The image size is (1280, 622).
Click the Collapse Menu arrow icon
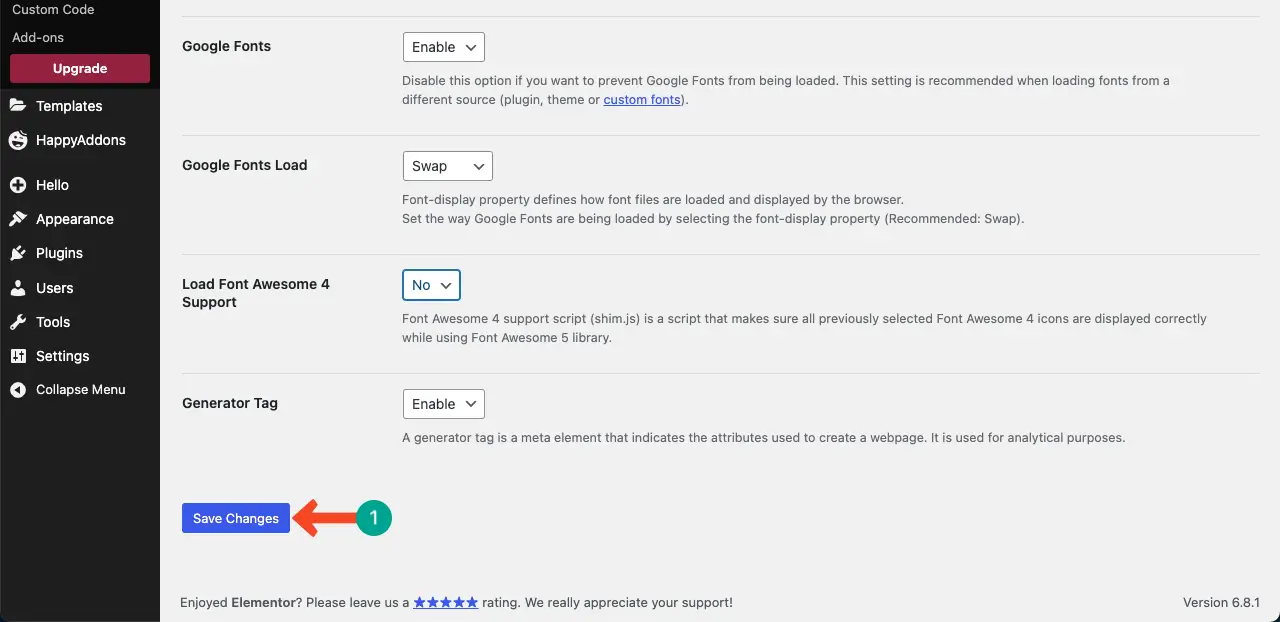pos(18,390)
